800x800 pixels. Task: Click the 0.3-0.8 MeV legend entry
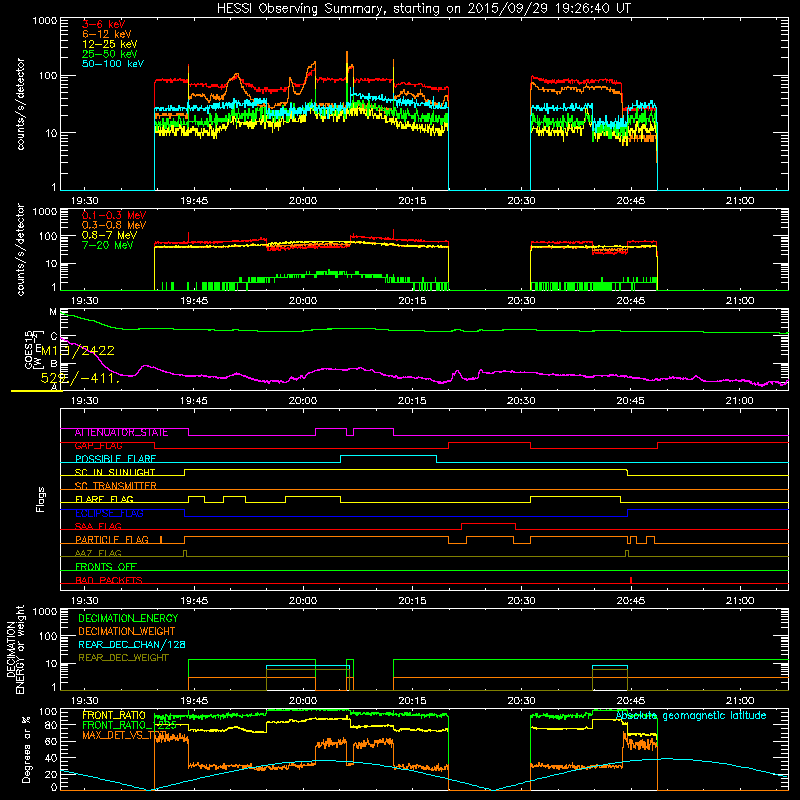pos(114,225)
